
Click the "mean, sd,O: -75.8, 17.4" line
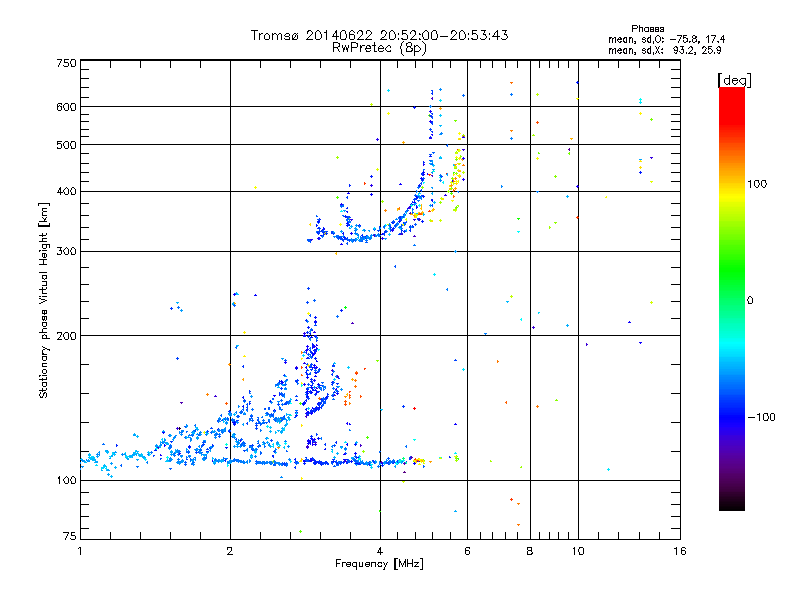click(x=666, y=39)
